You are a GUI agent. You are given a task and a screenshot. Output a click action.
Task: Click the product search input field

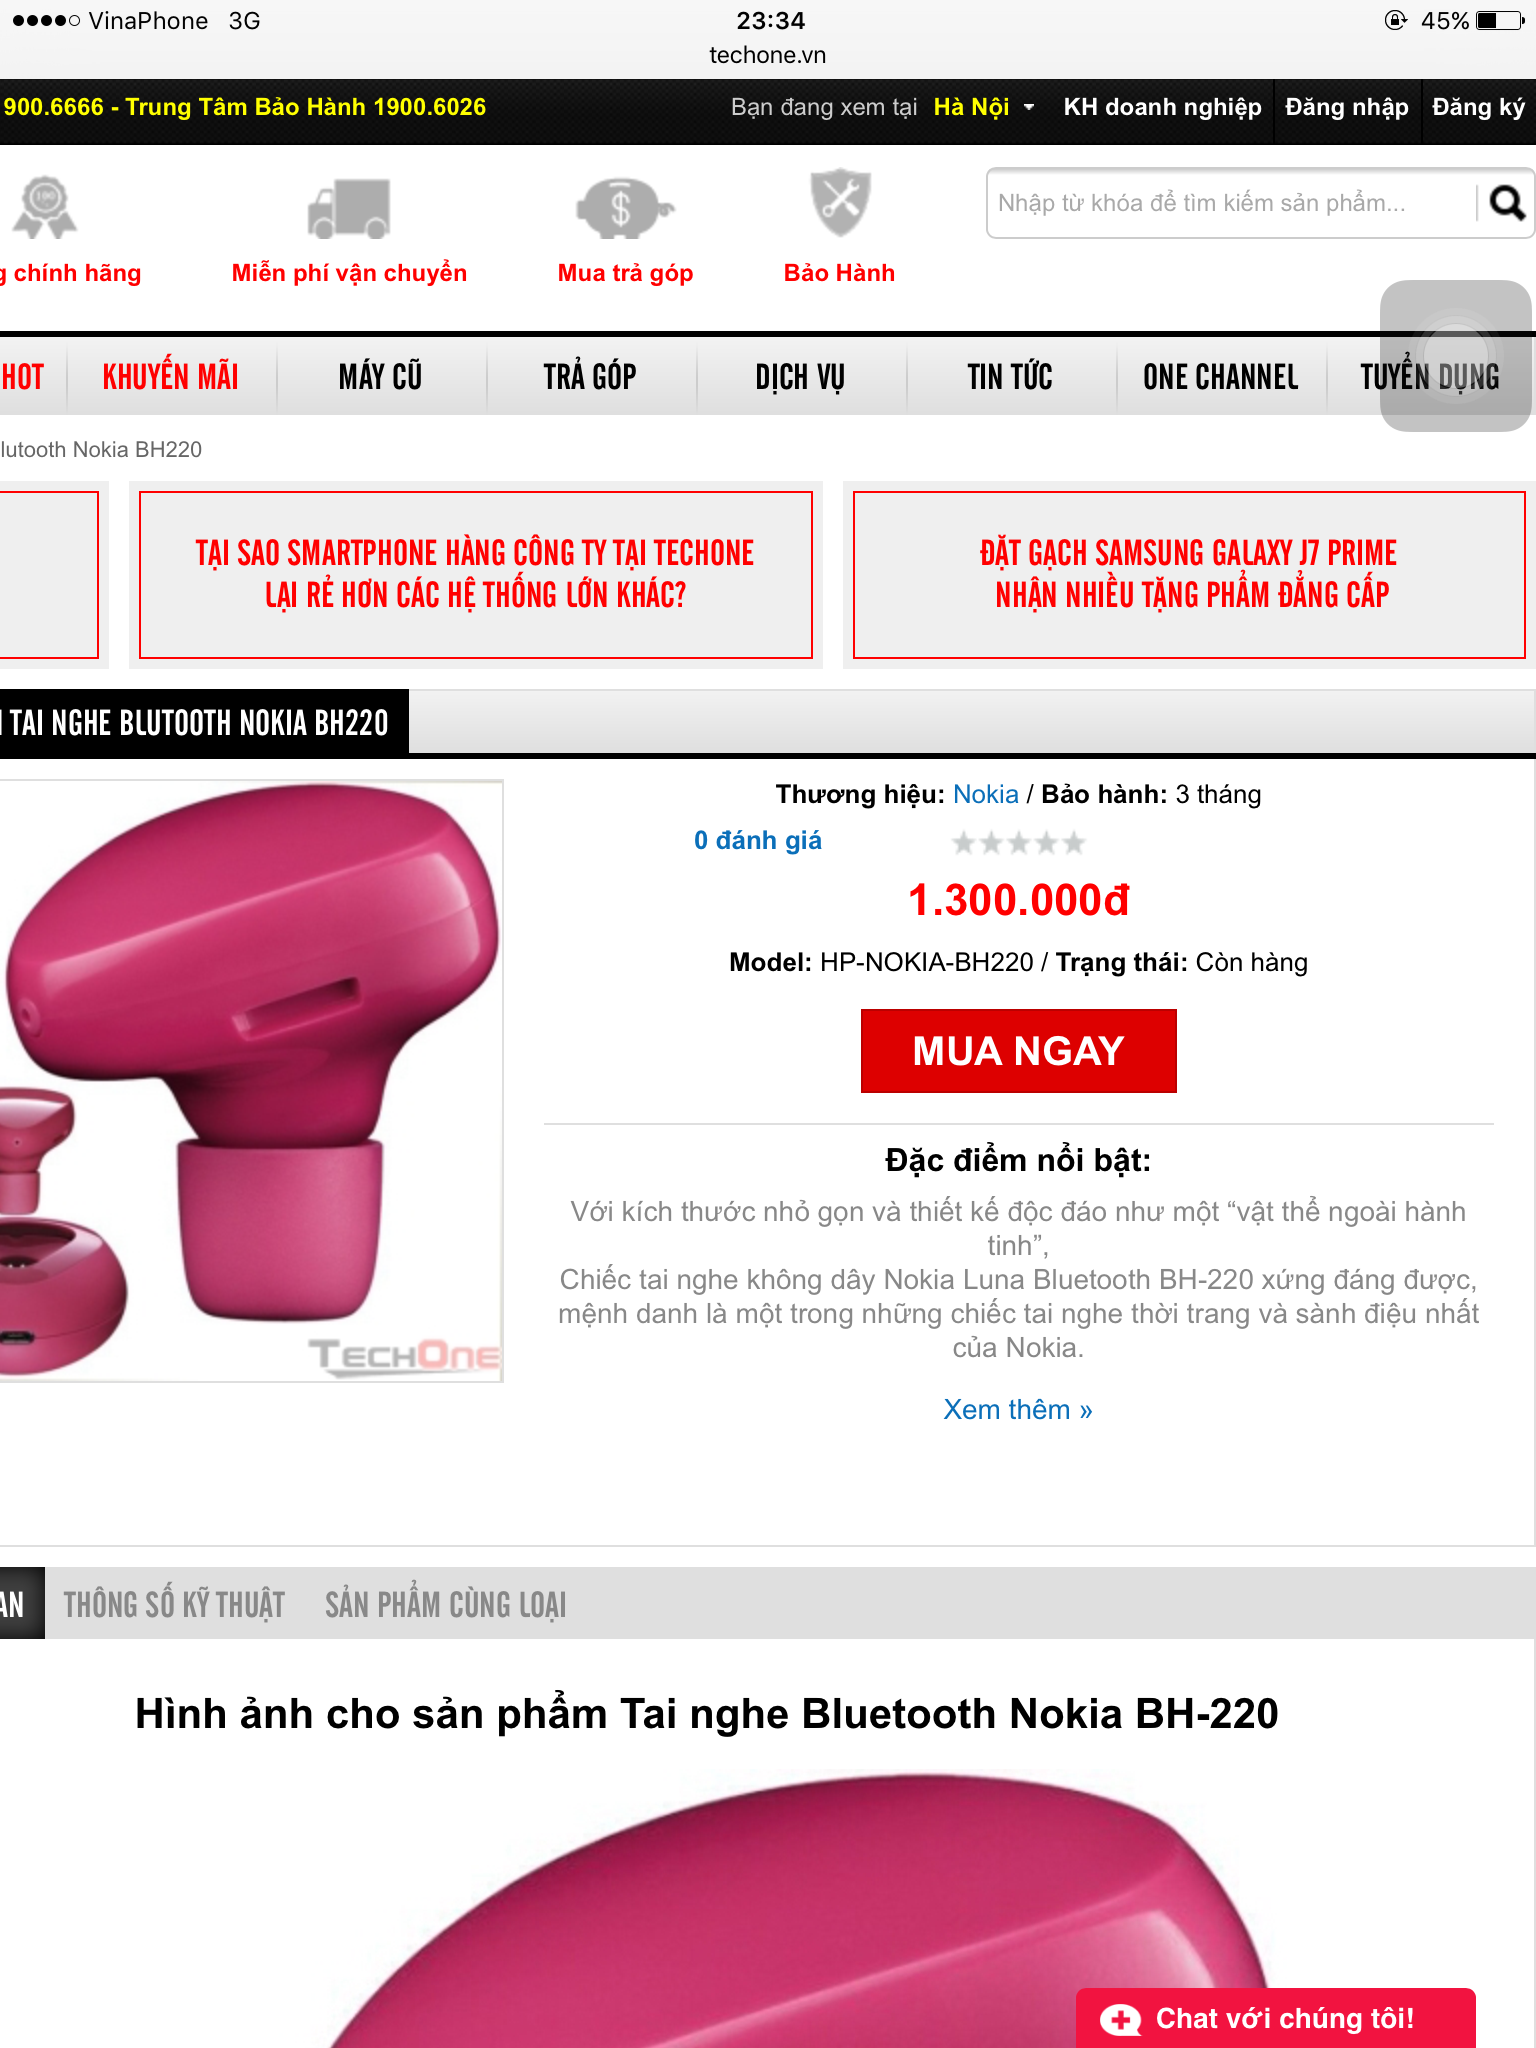tap(1230, 203)
